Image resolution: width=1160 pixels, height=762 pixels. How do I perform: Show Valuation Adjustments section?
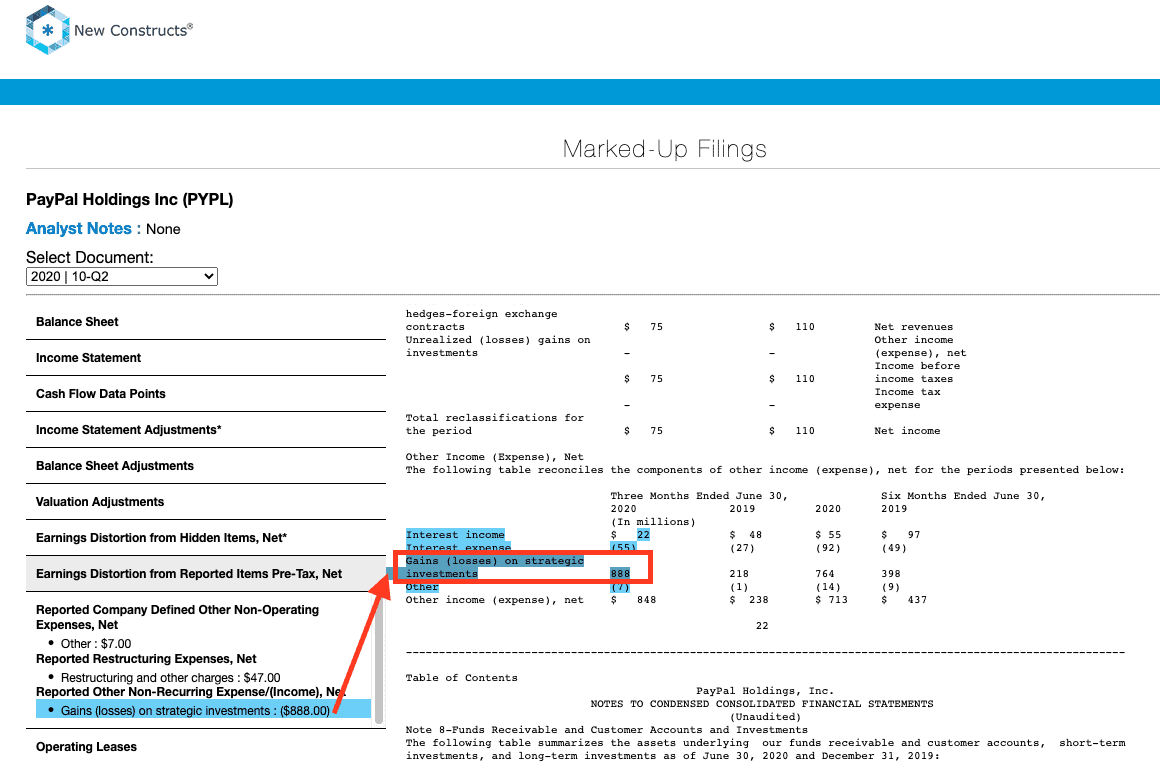[206, 502]
